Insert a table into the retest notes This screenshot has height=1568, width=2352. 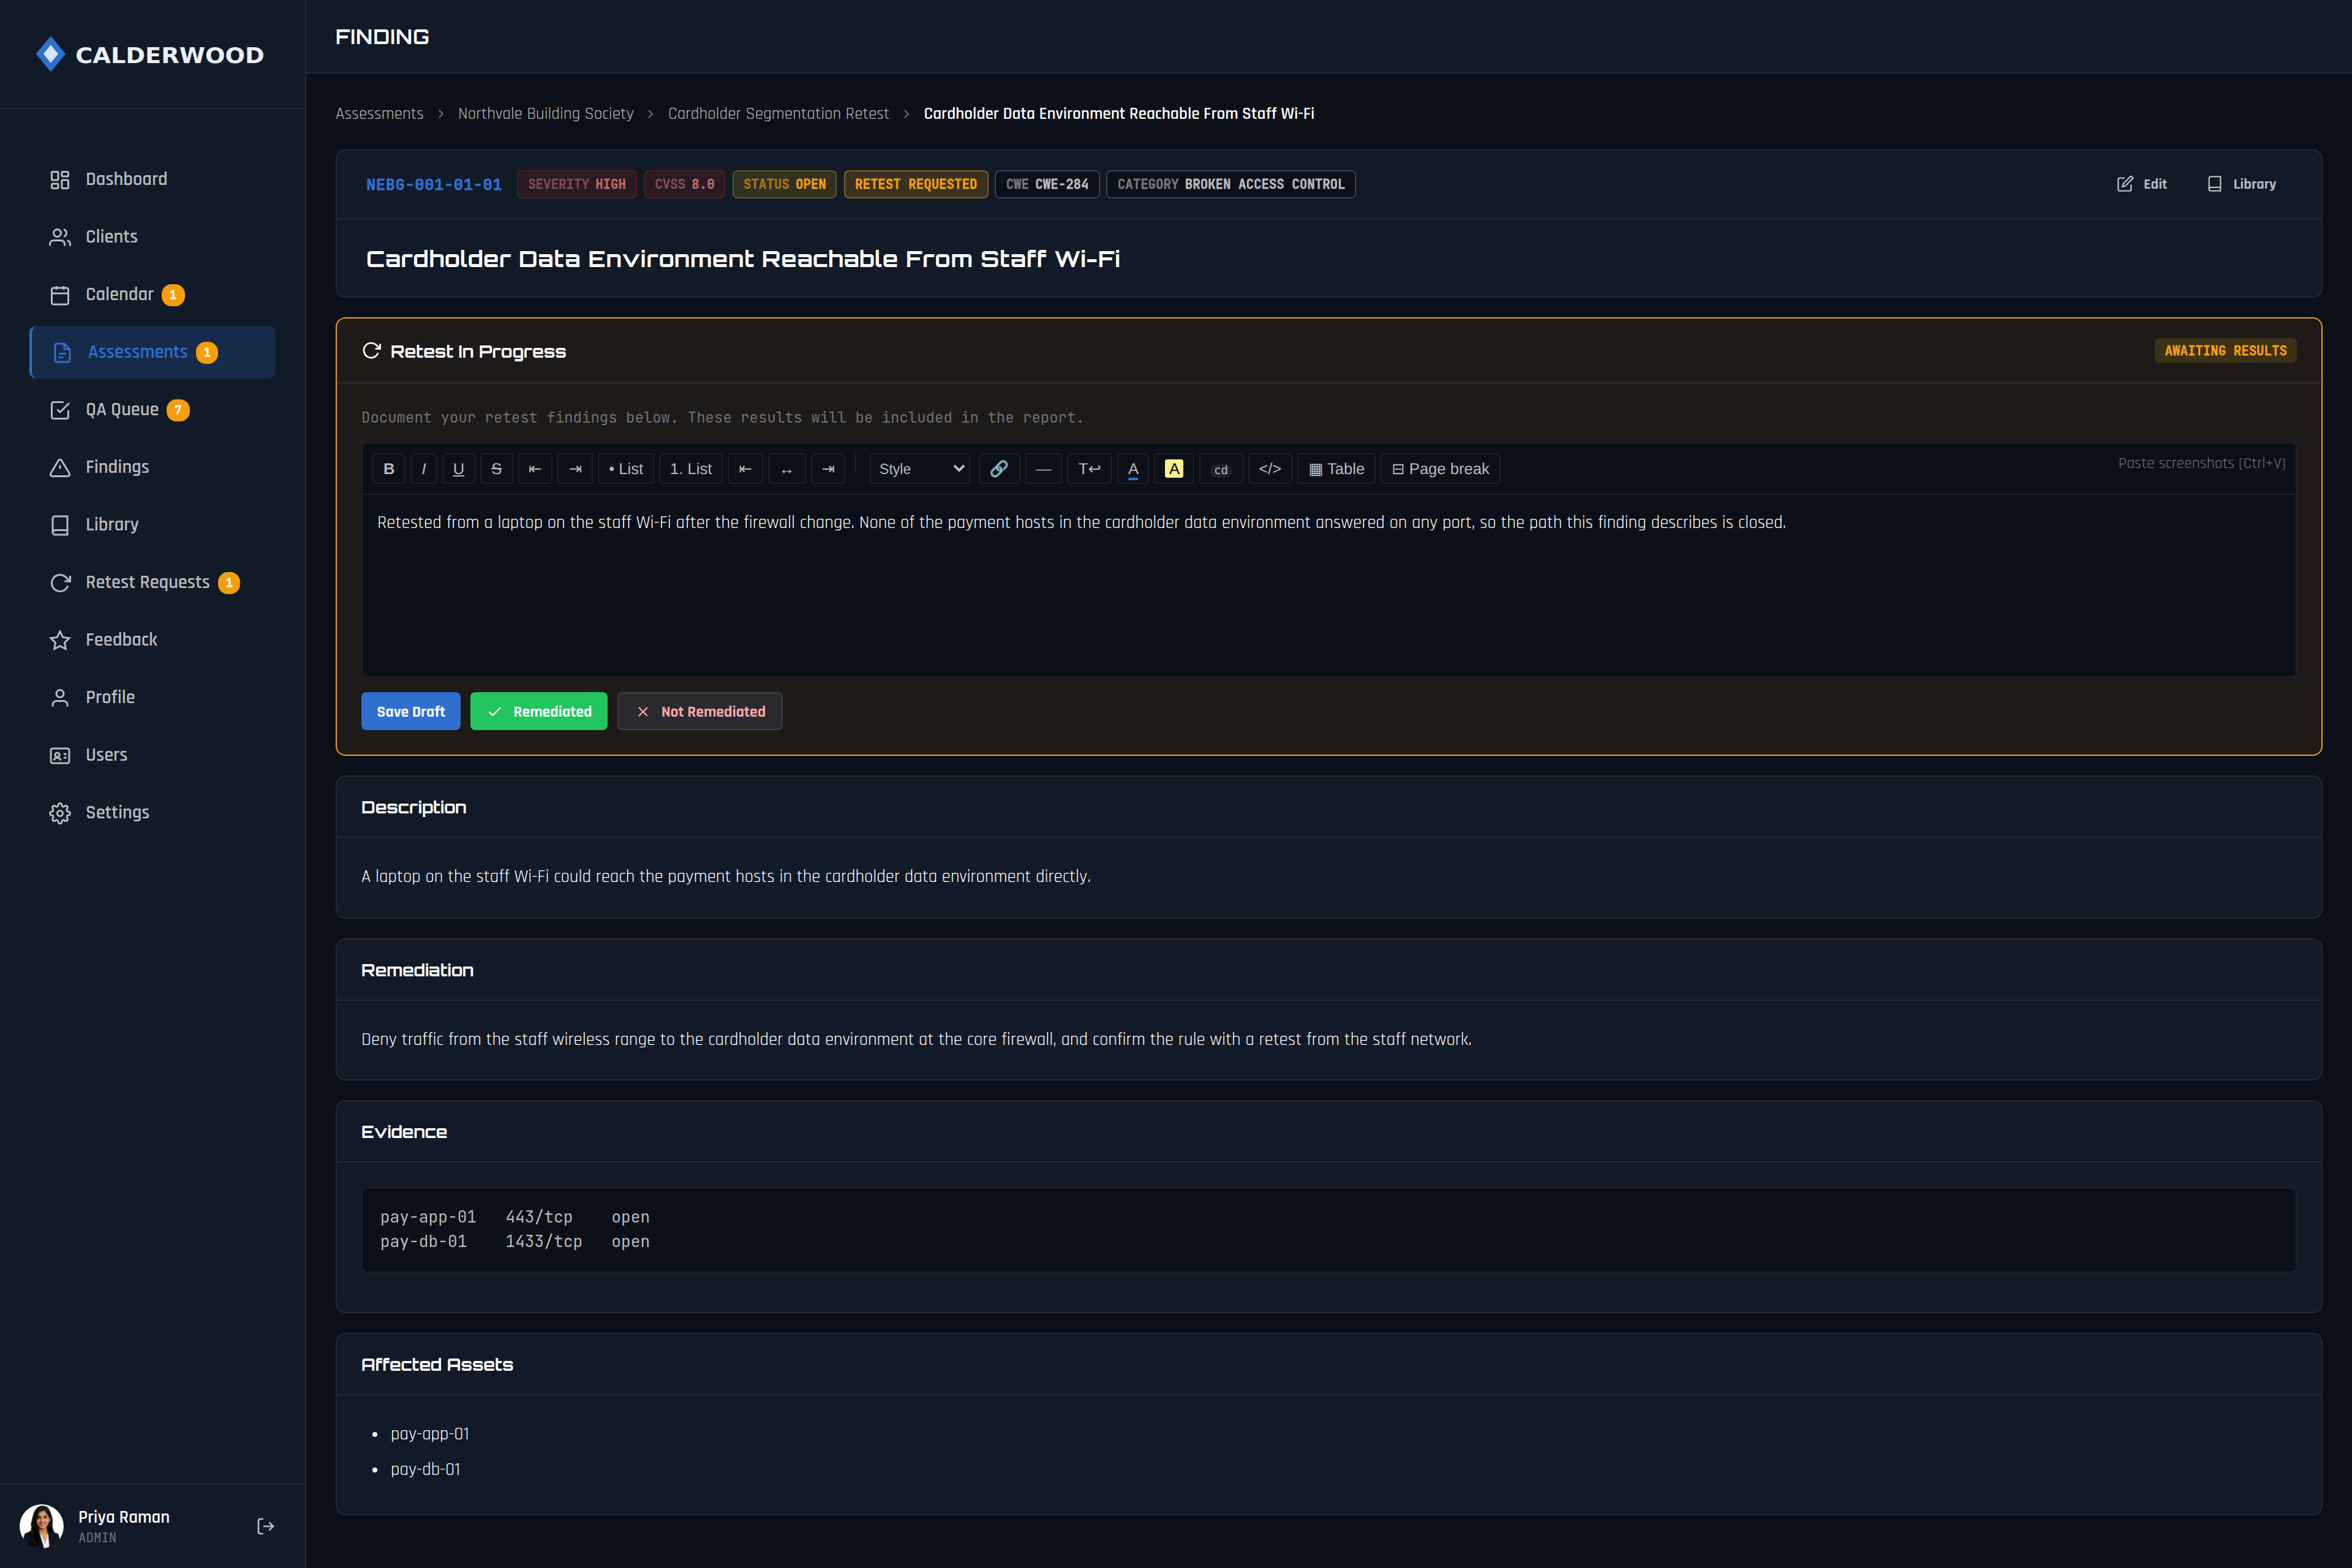tap(1337, 469)
